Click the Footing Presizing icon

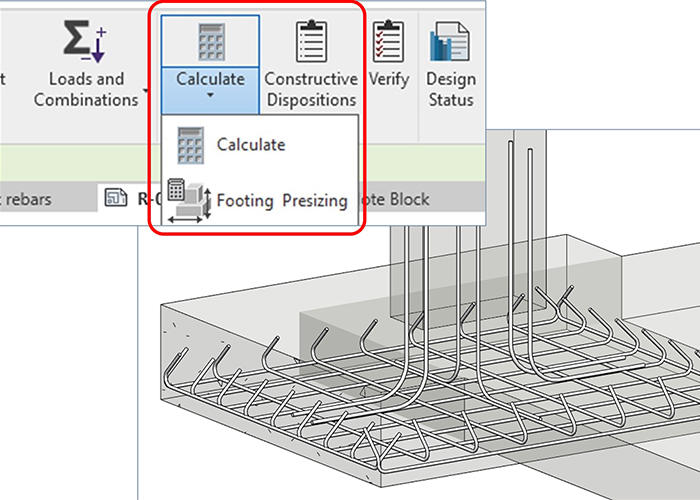189,200
